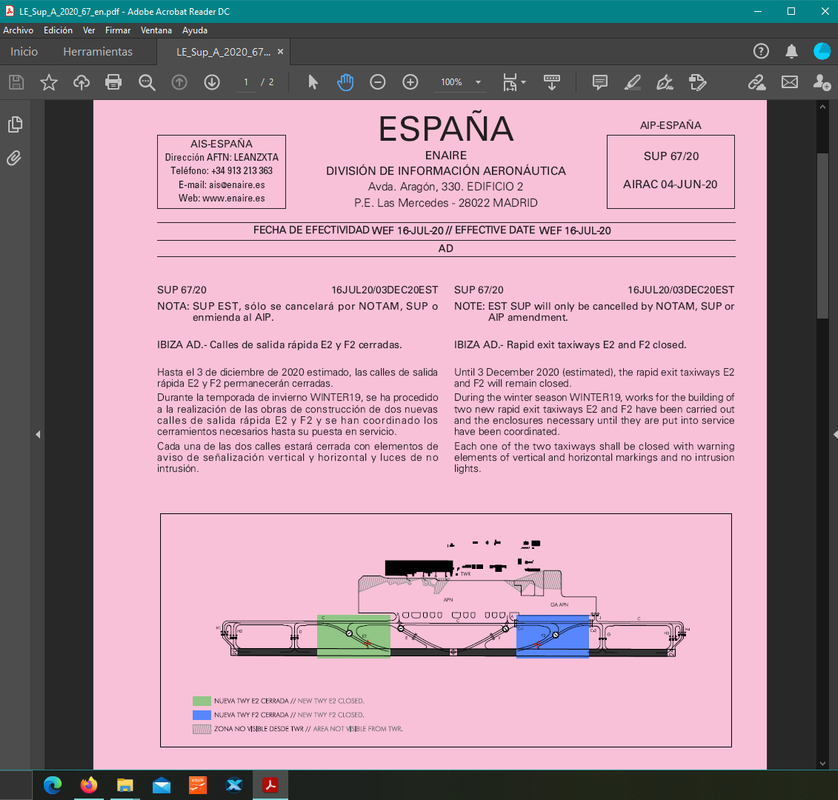Click the blue F2 closed area on chart

[553, 636]
